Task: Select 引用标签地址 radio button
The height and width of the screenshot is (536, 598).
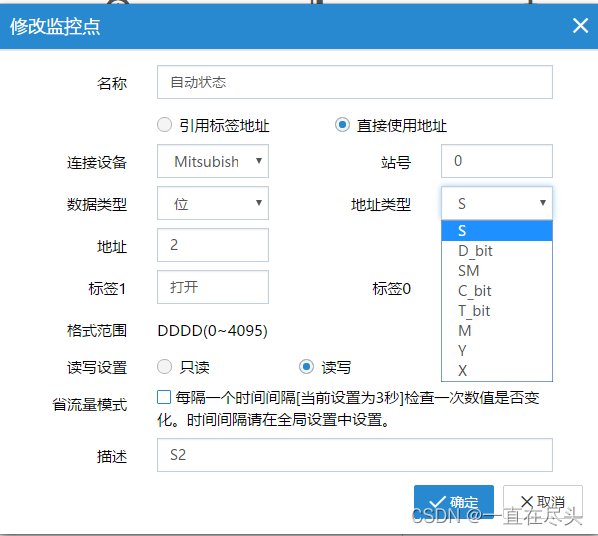Action: point(164,125)
